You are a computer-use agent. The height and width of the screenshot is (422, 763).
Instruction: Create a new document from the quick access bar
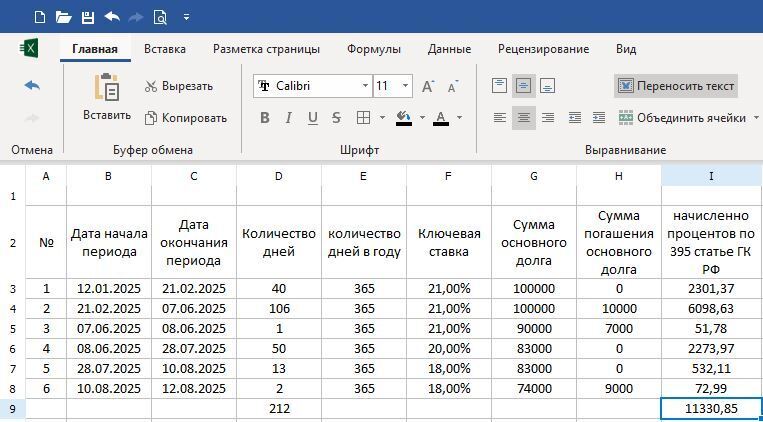click(40, 18)
